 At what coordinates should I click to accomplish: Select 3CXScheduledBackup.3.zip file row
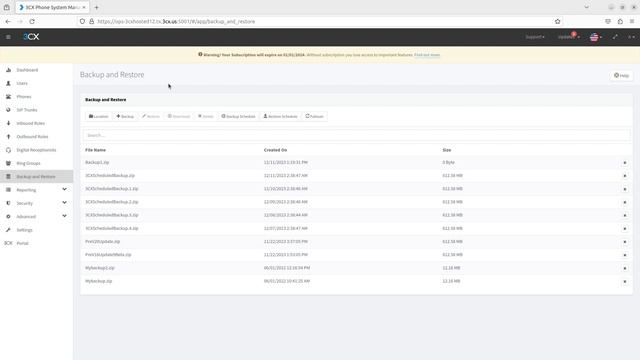[x=356, y=215]
